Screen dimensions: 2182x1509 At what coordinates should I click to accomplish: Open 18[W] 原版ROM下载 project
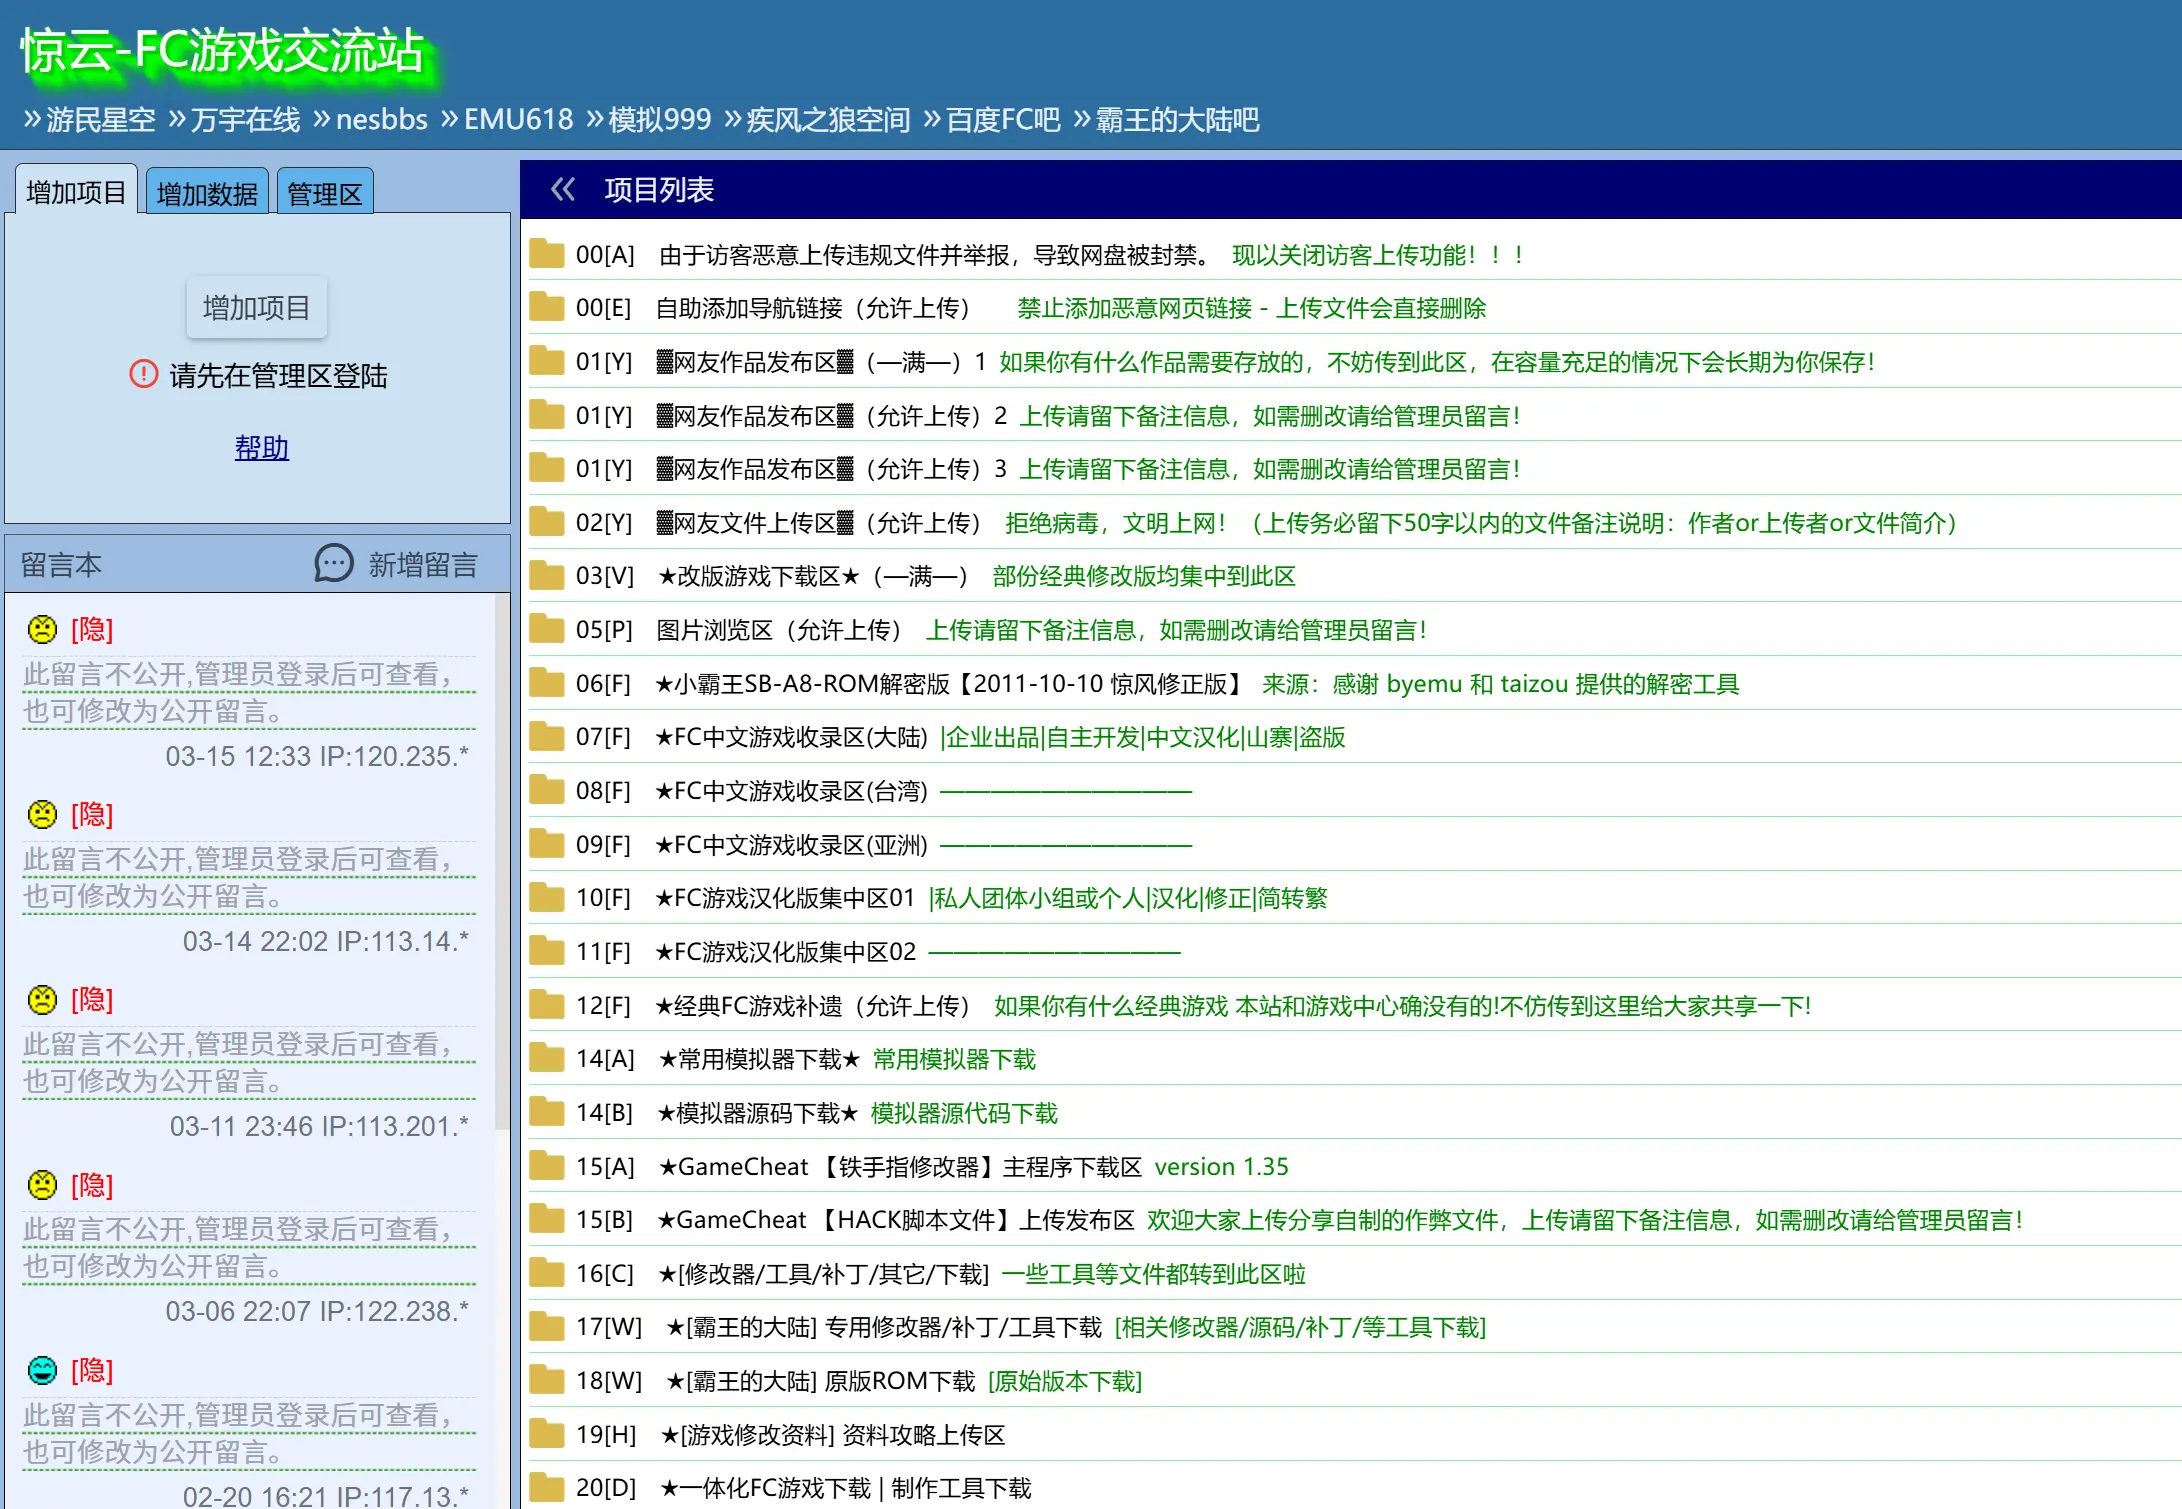click(820, 1381)
